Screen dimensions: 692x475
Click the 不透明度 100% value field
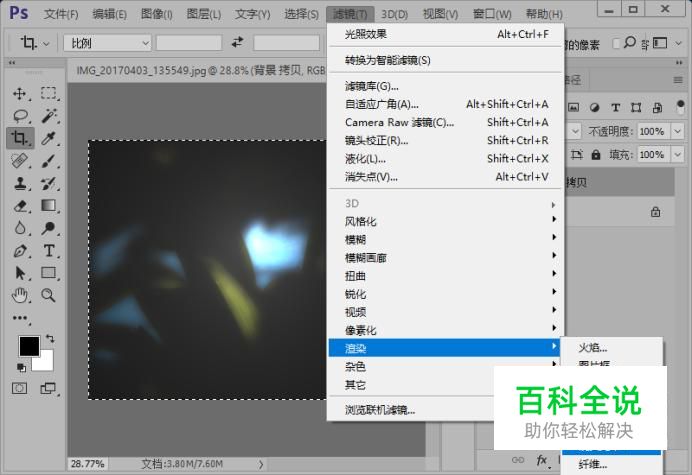tap(653, 131)
